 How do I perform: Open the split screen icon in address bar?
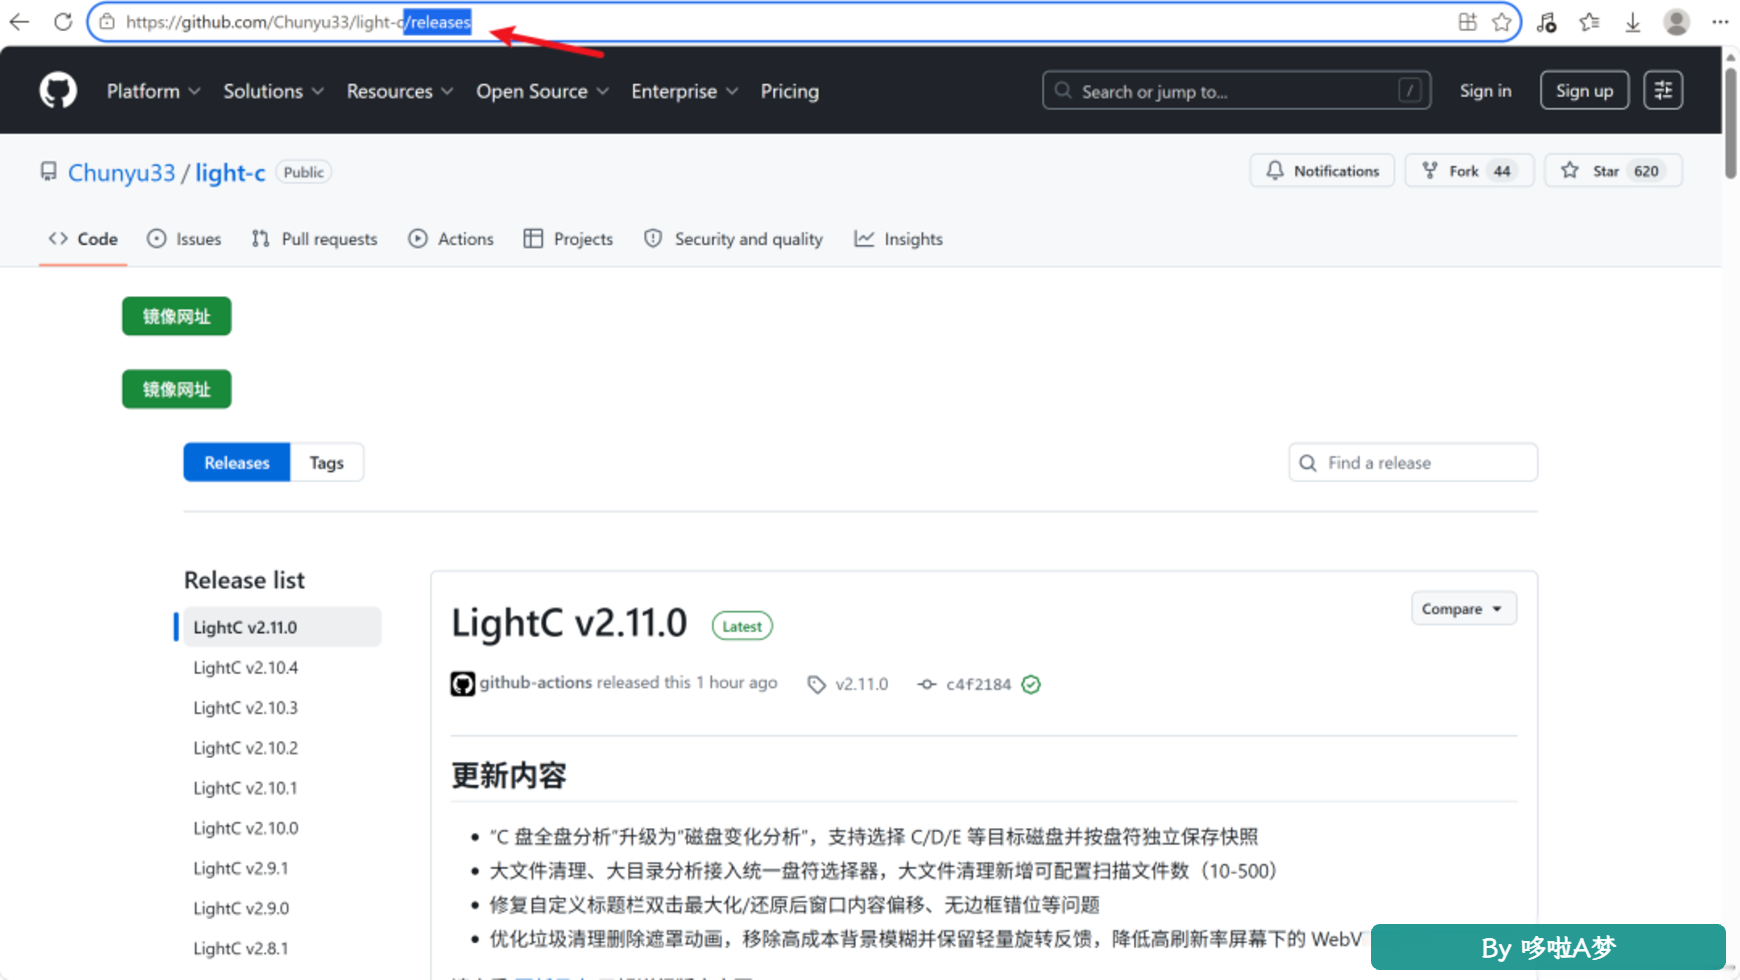point(1467,22)
